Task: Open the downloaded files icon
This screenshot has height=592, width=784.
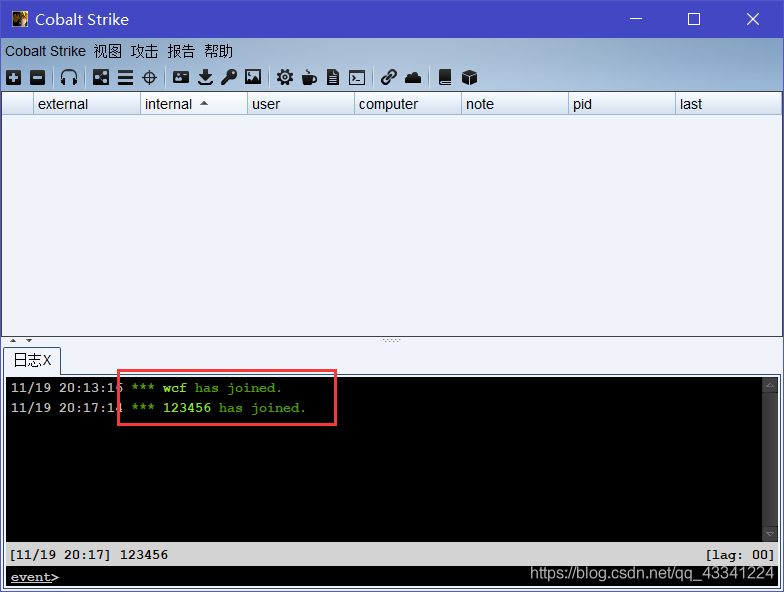Action: 205,78
